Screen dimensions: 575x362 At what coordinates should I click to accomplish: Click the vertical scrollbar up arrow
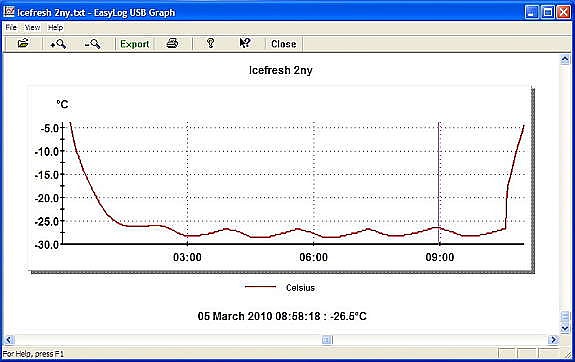[565, 59]
